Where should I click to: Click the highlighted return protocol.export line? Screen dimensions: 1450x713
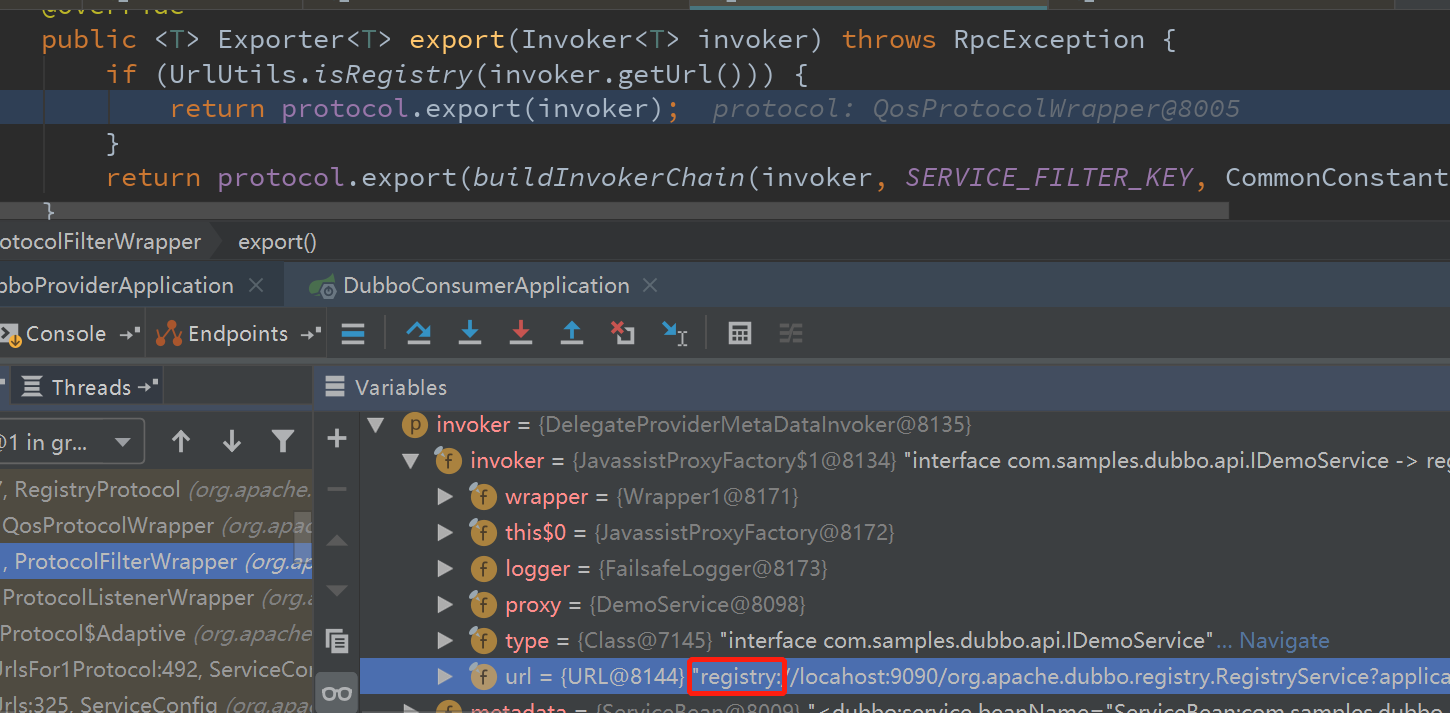click(725, 108)
